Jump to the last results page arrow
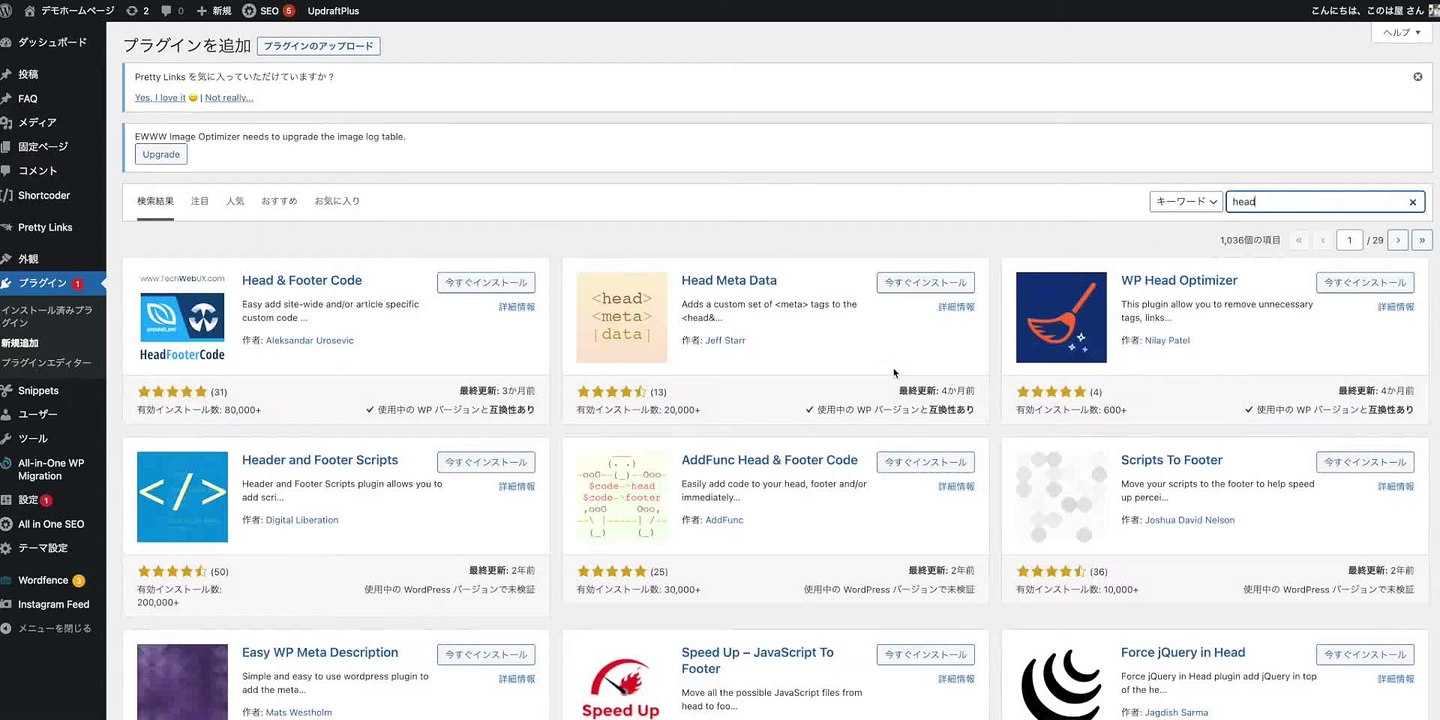This screenshot has width=1440, height=720. (1422, 240)
